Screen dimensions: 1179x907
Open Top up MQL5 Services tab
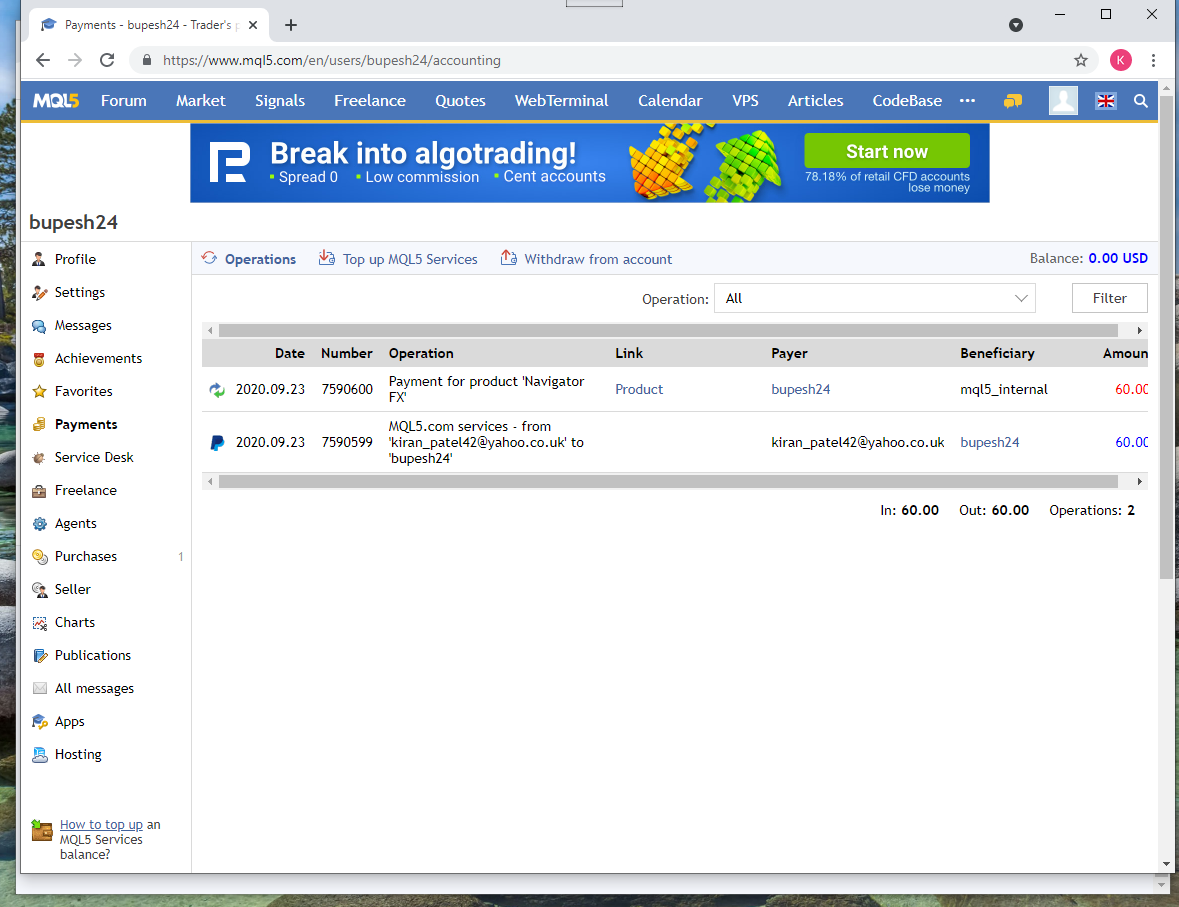[399, 259]
